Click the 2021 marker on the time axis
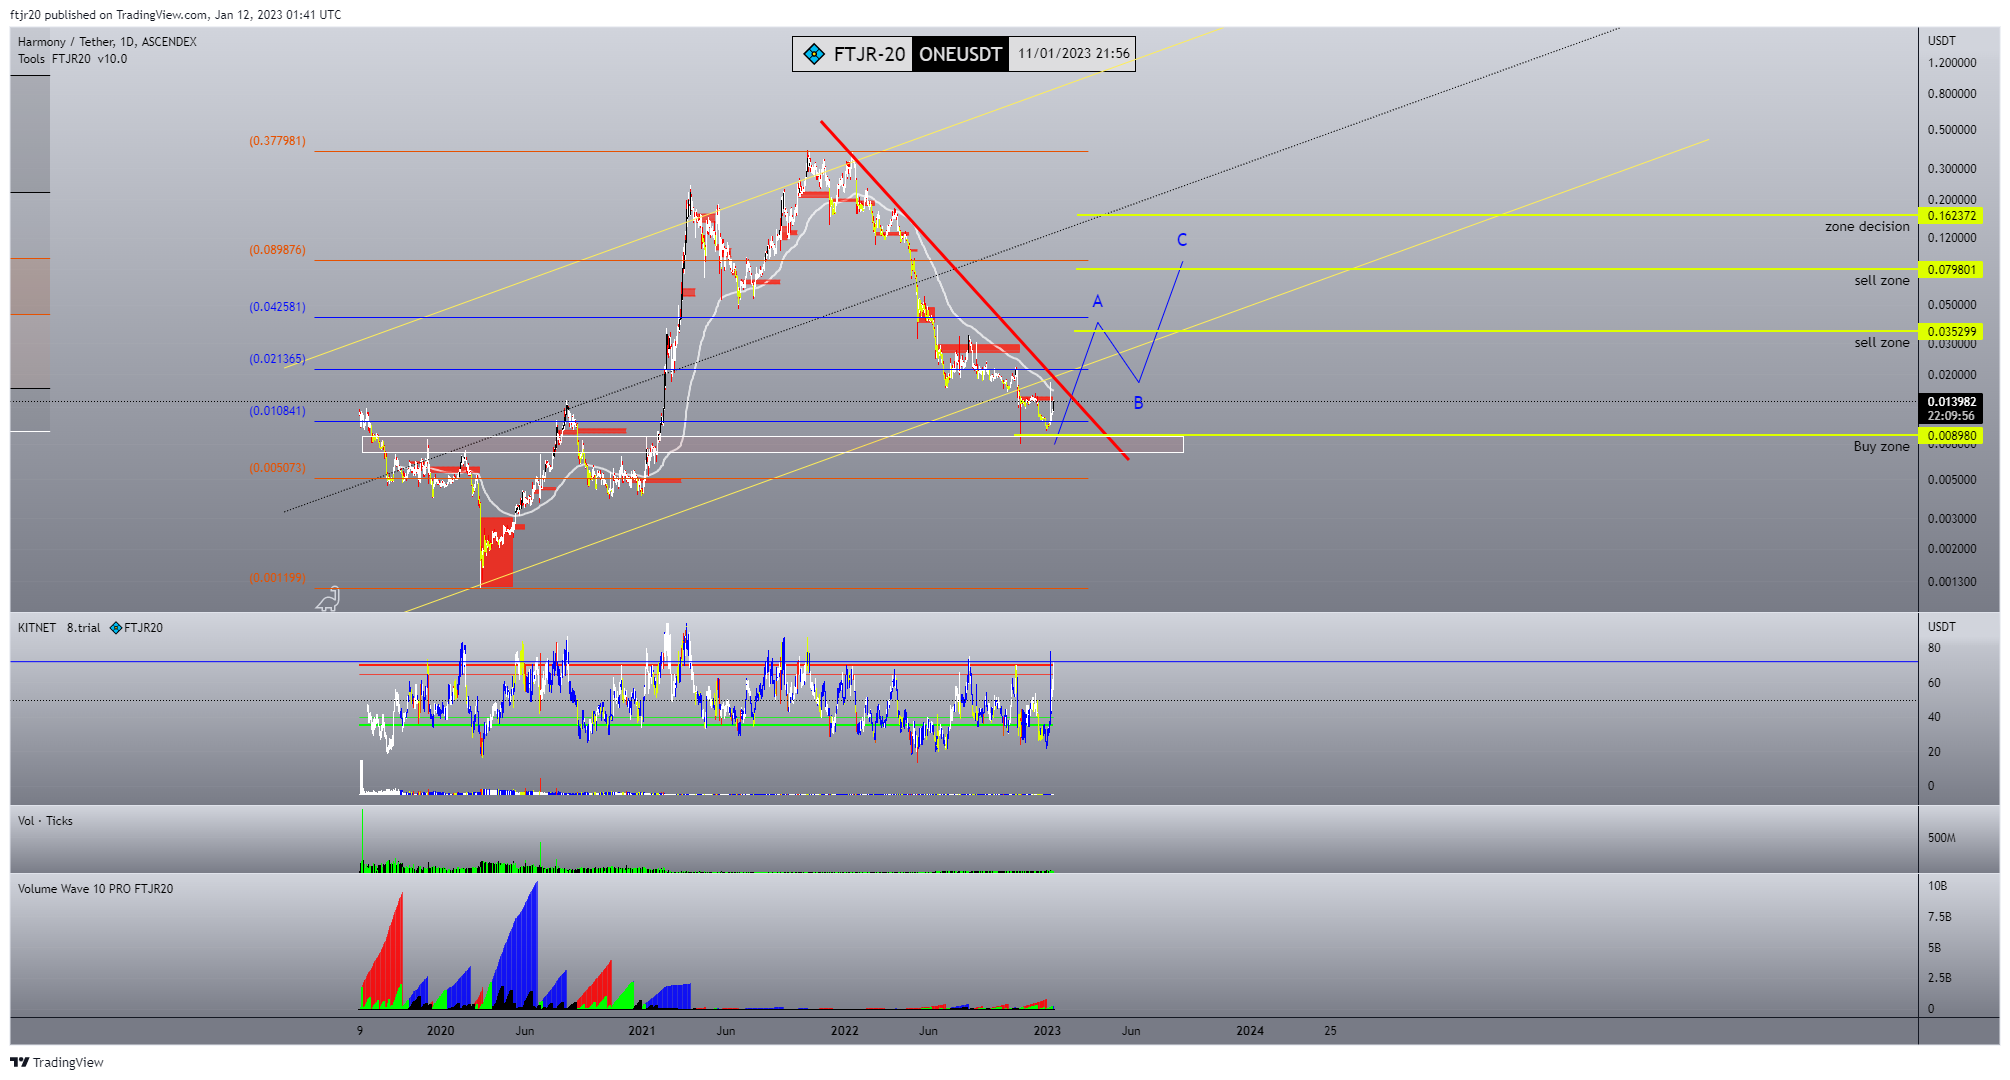The image size is (2010, 1080). (642, 1031)
